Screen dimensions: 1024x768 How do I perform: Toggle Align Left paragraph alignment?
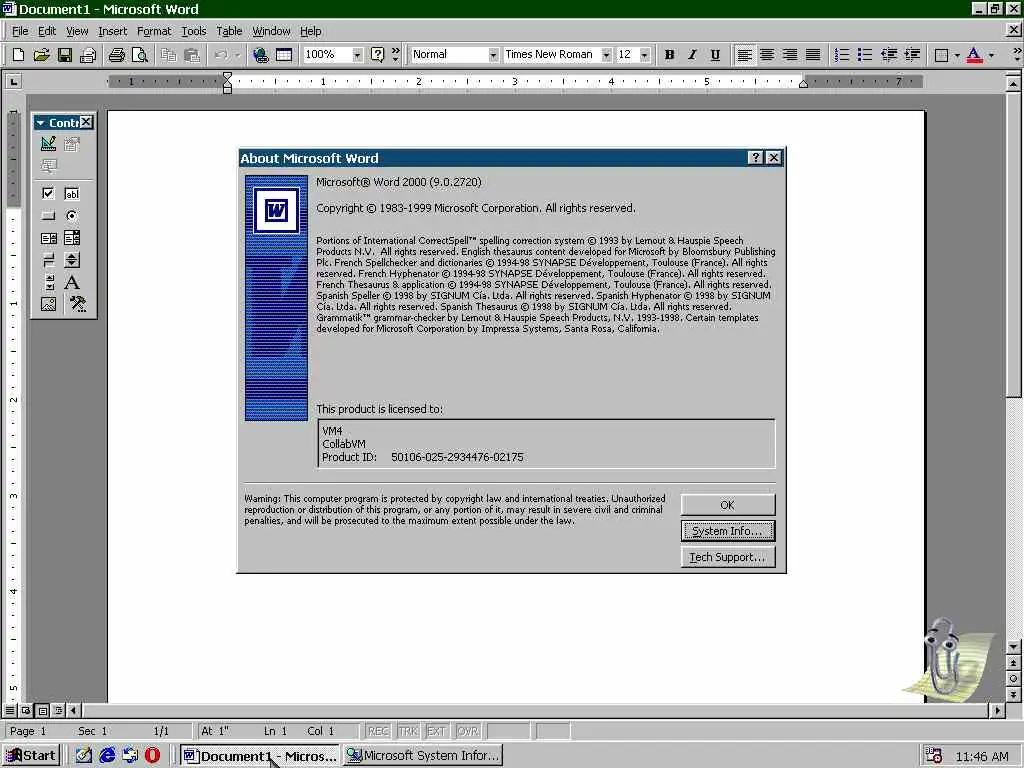point(744,55)
